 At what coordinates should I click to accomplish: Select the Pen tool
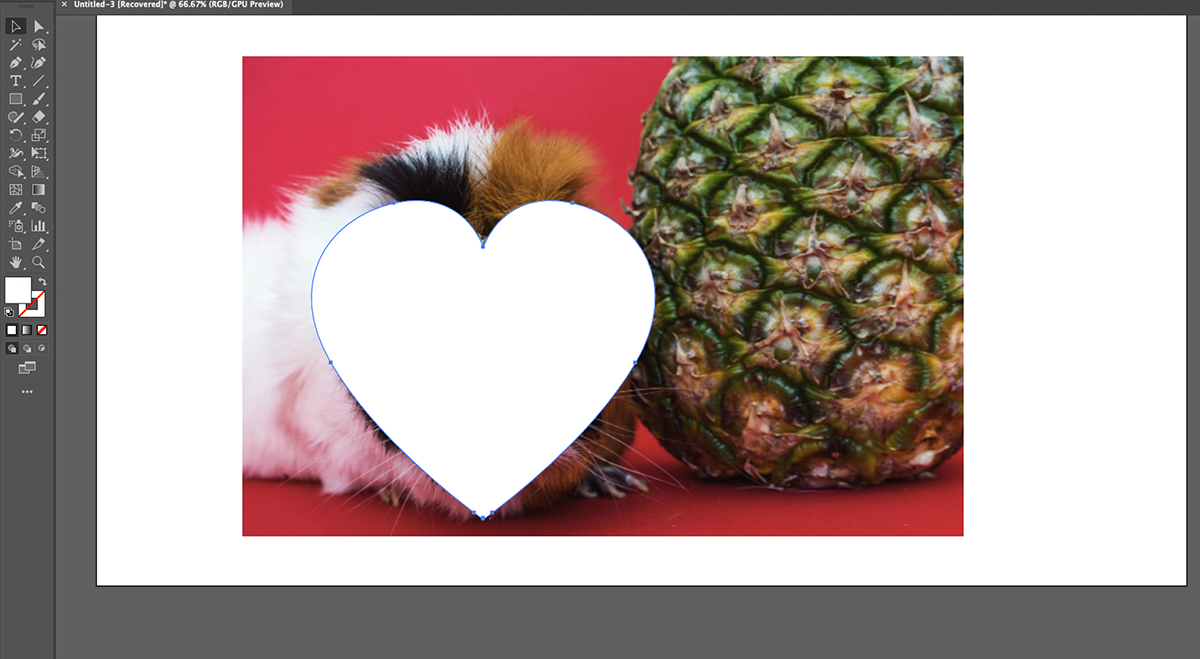pos(15,62)
